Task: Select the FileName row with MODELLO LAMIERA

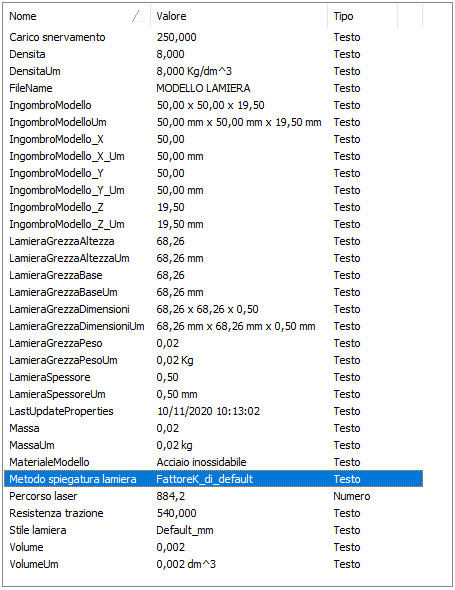Action: (213, 88)
